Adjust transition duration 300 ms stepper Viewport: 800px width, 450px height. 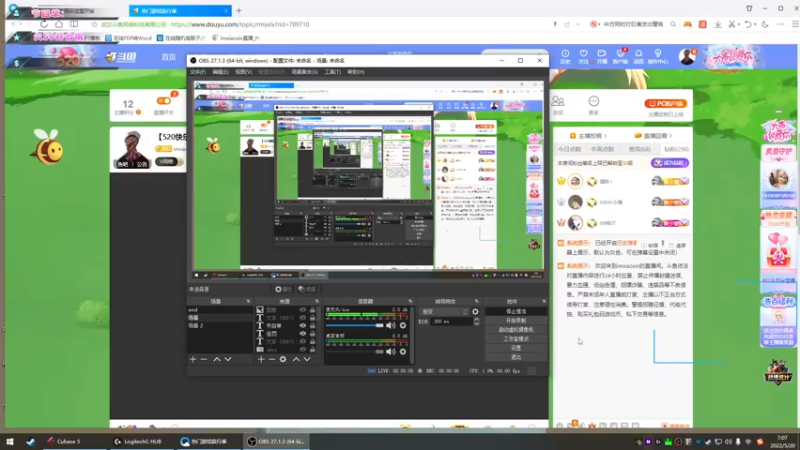click(x=477, y=321)
